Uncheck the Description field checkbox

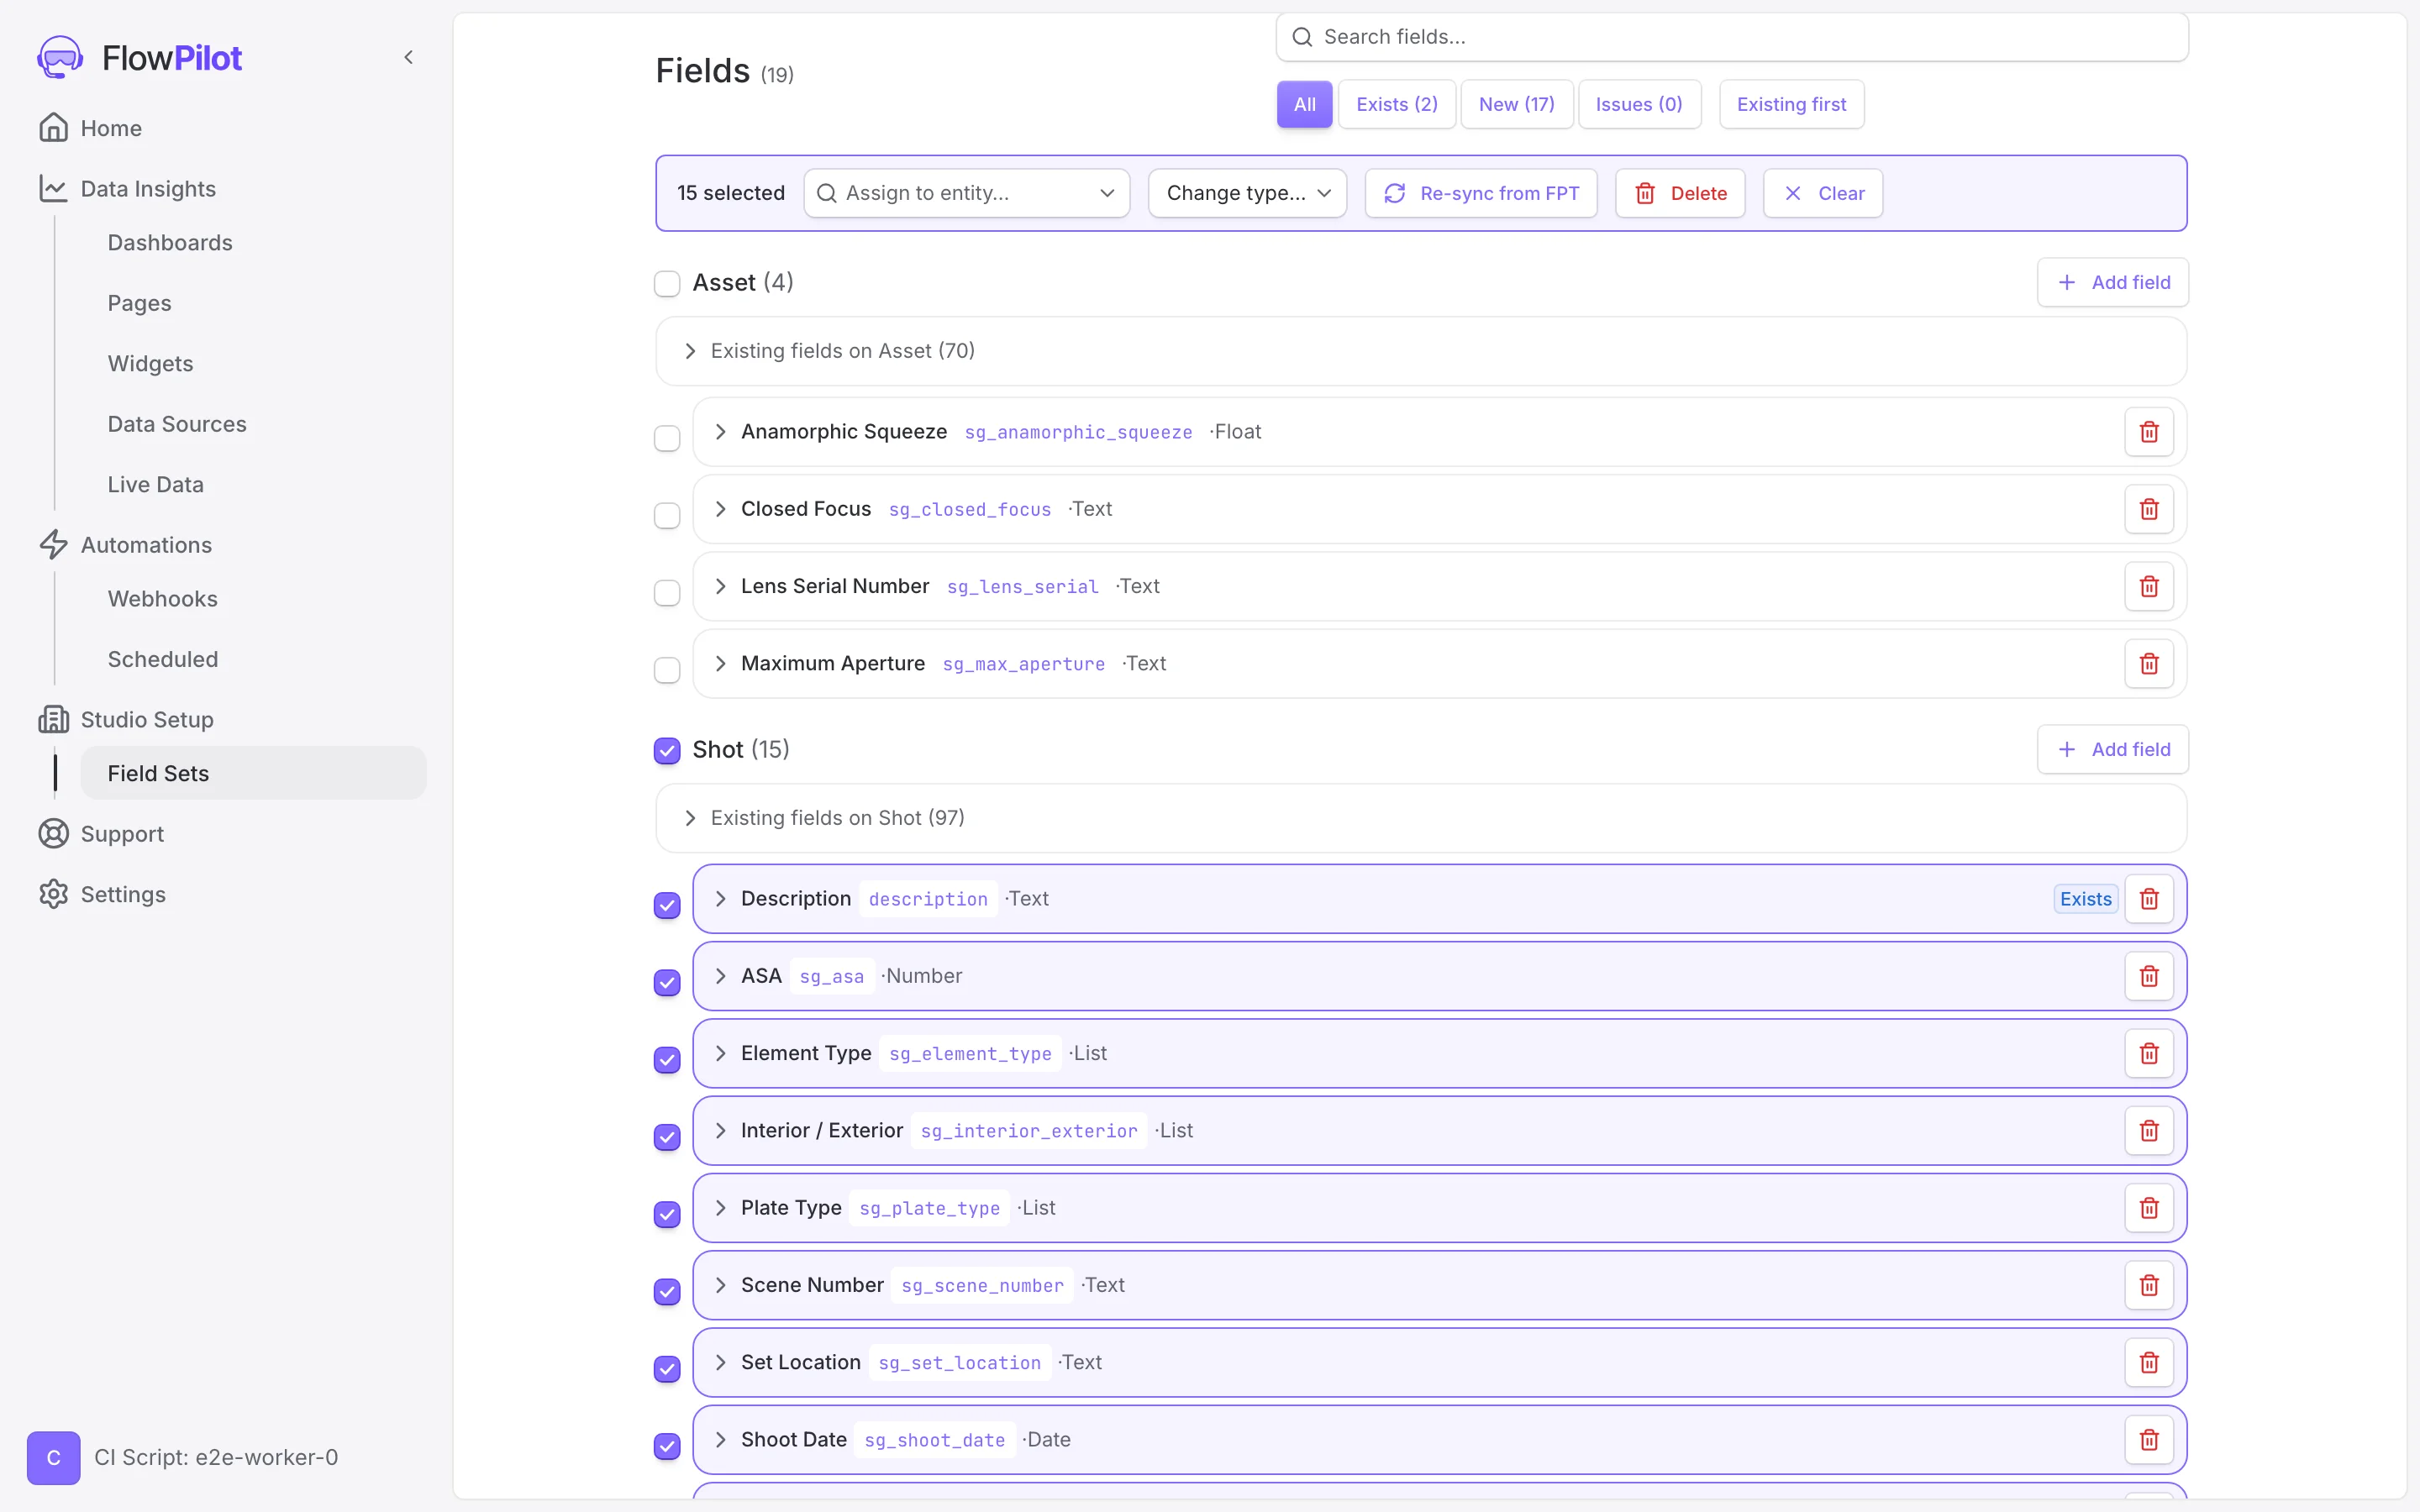tap(667, 905)
